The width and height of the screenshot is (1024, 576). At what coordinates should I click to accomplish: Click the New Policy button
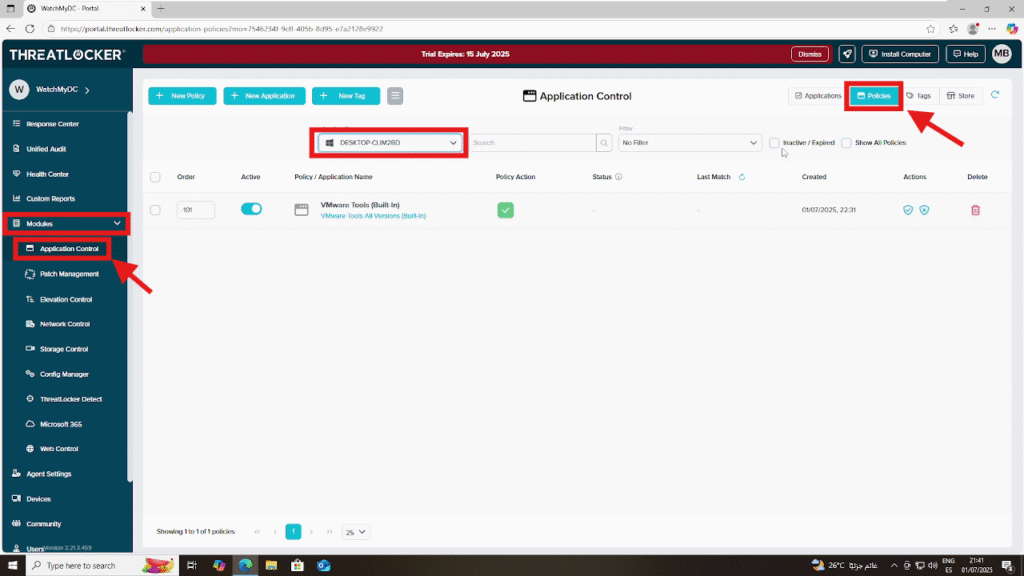pyautogui.click(x=182, y=96)
